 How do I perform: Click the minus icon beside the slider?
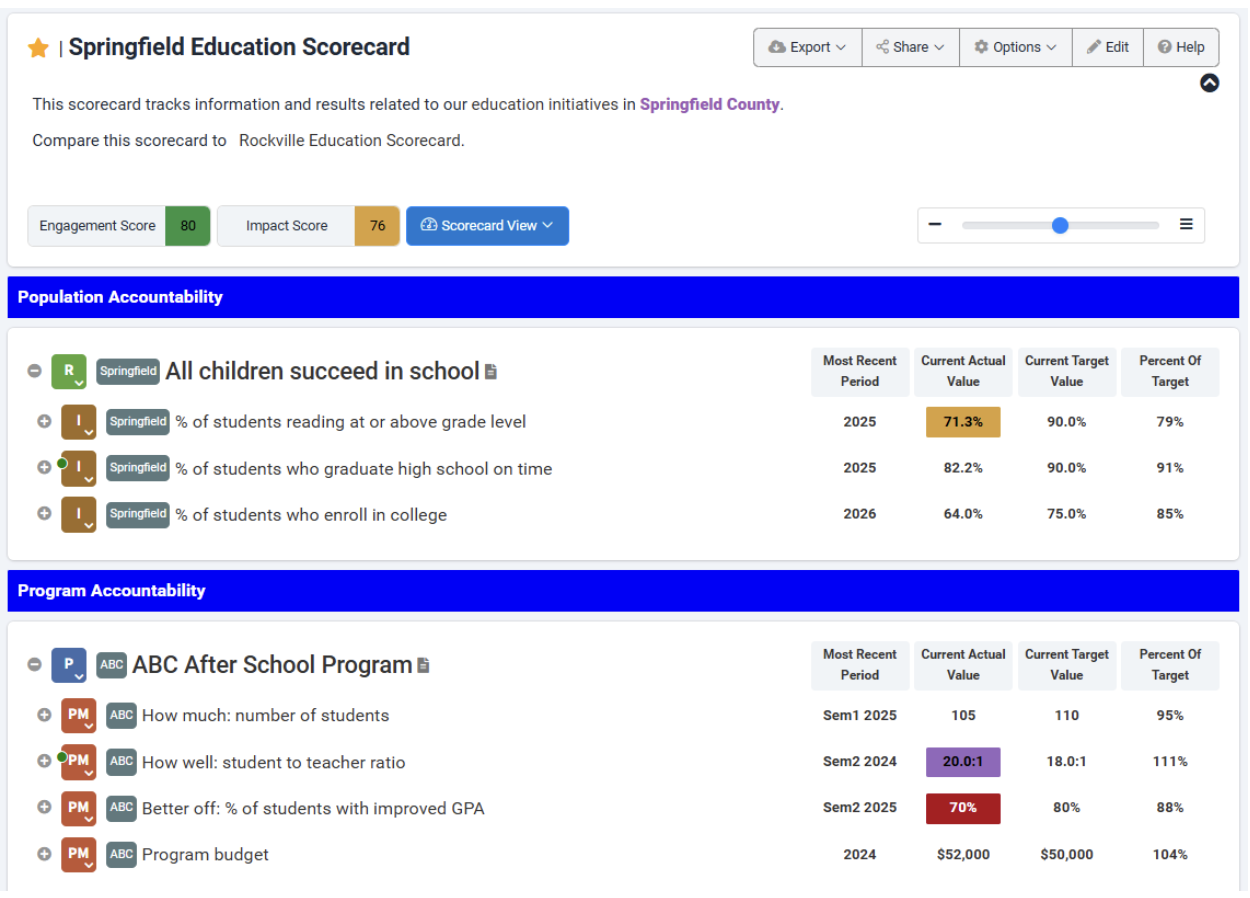coord(935,225)
